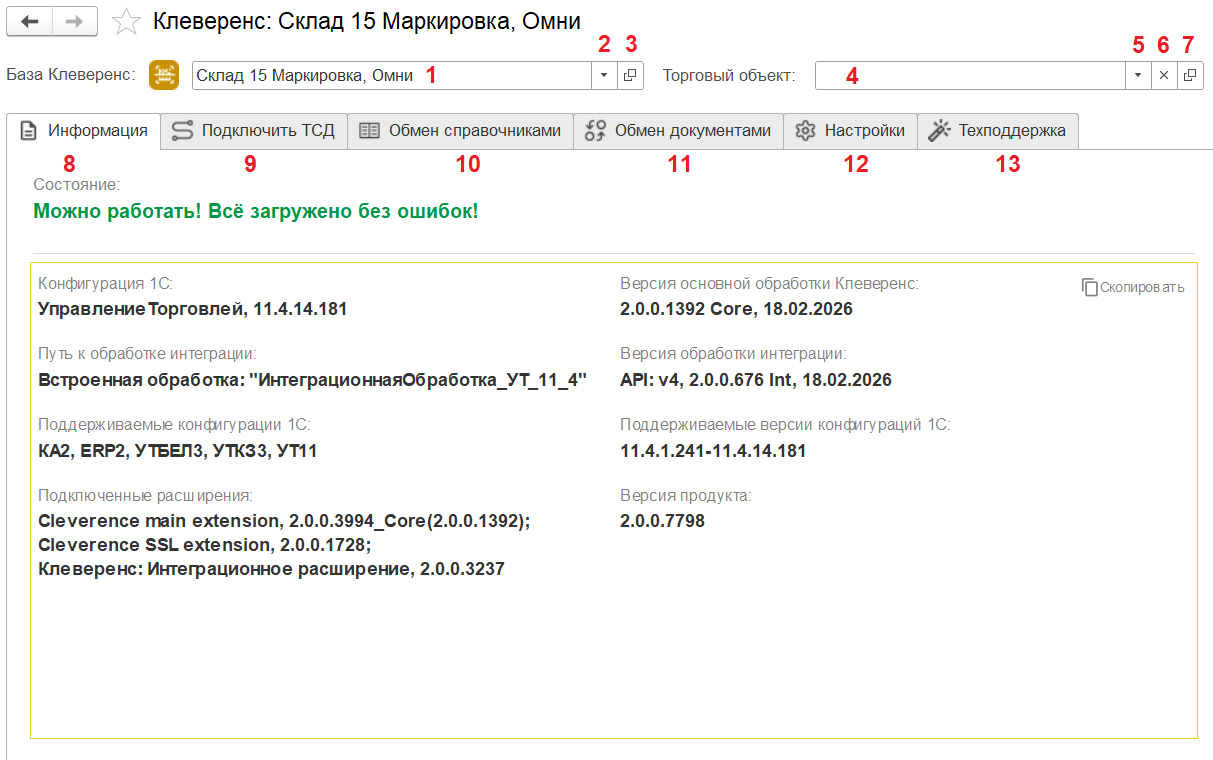This screenshot has height=760, width=1213.
Task: Click product version 2.0.0.7798
Action: tap(662, 521)
